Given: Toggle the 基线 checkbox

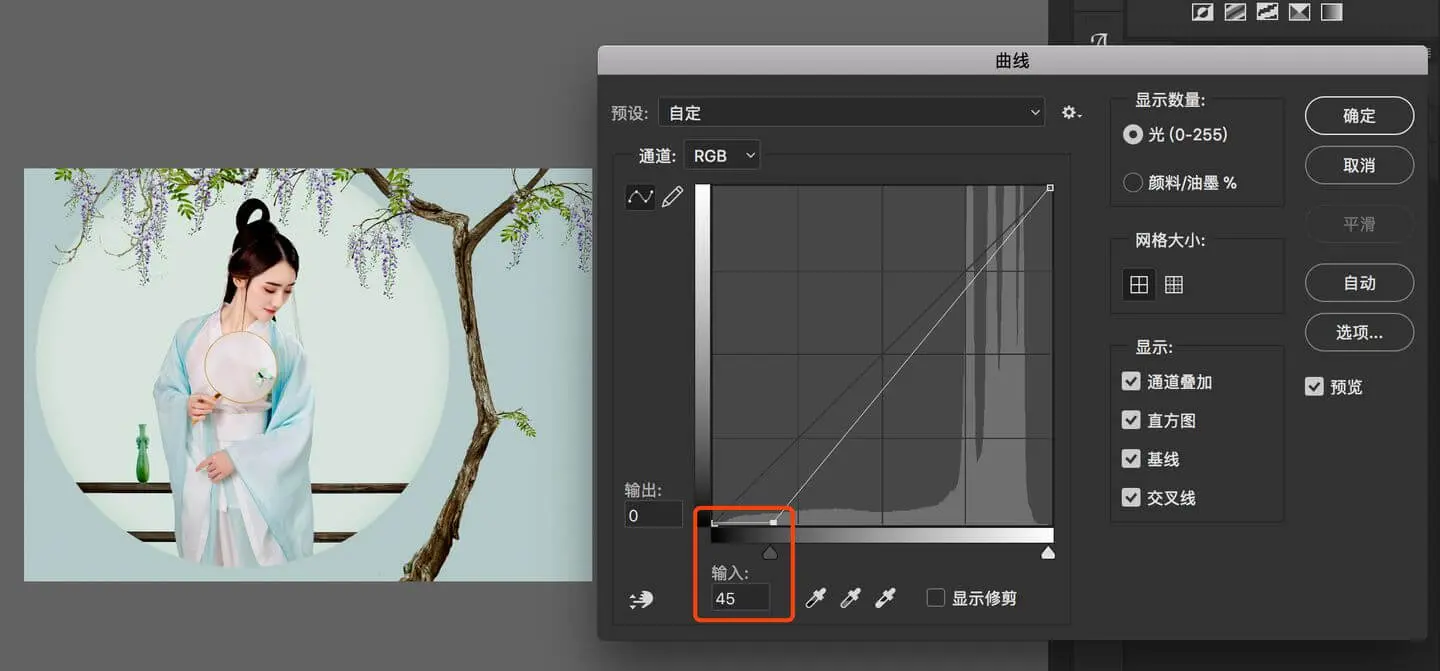Looking at the screenshot, I should pos(1131,458).
